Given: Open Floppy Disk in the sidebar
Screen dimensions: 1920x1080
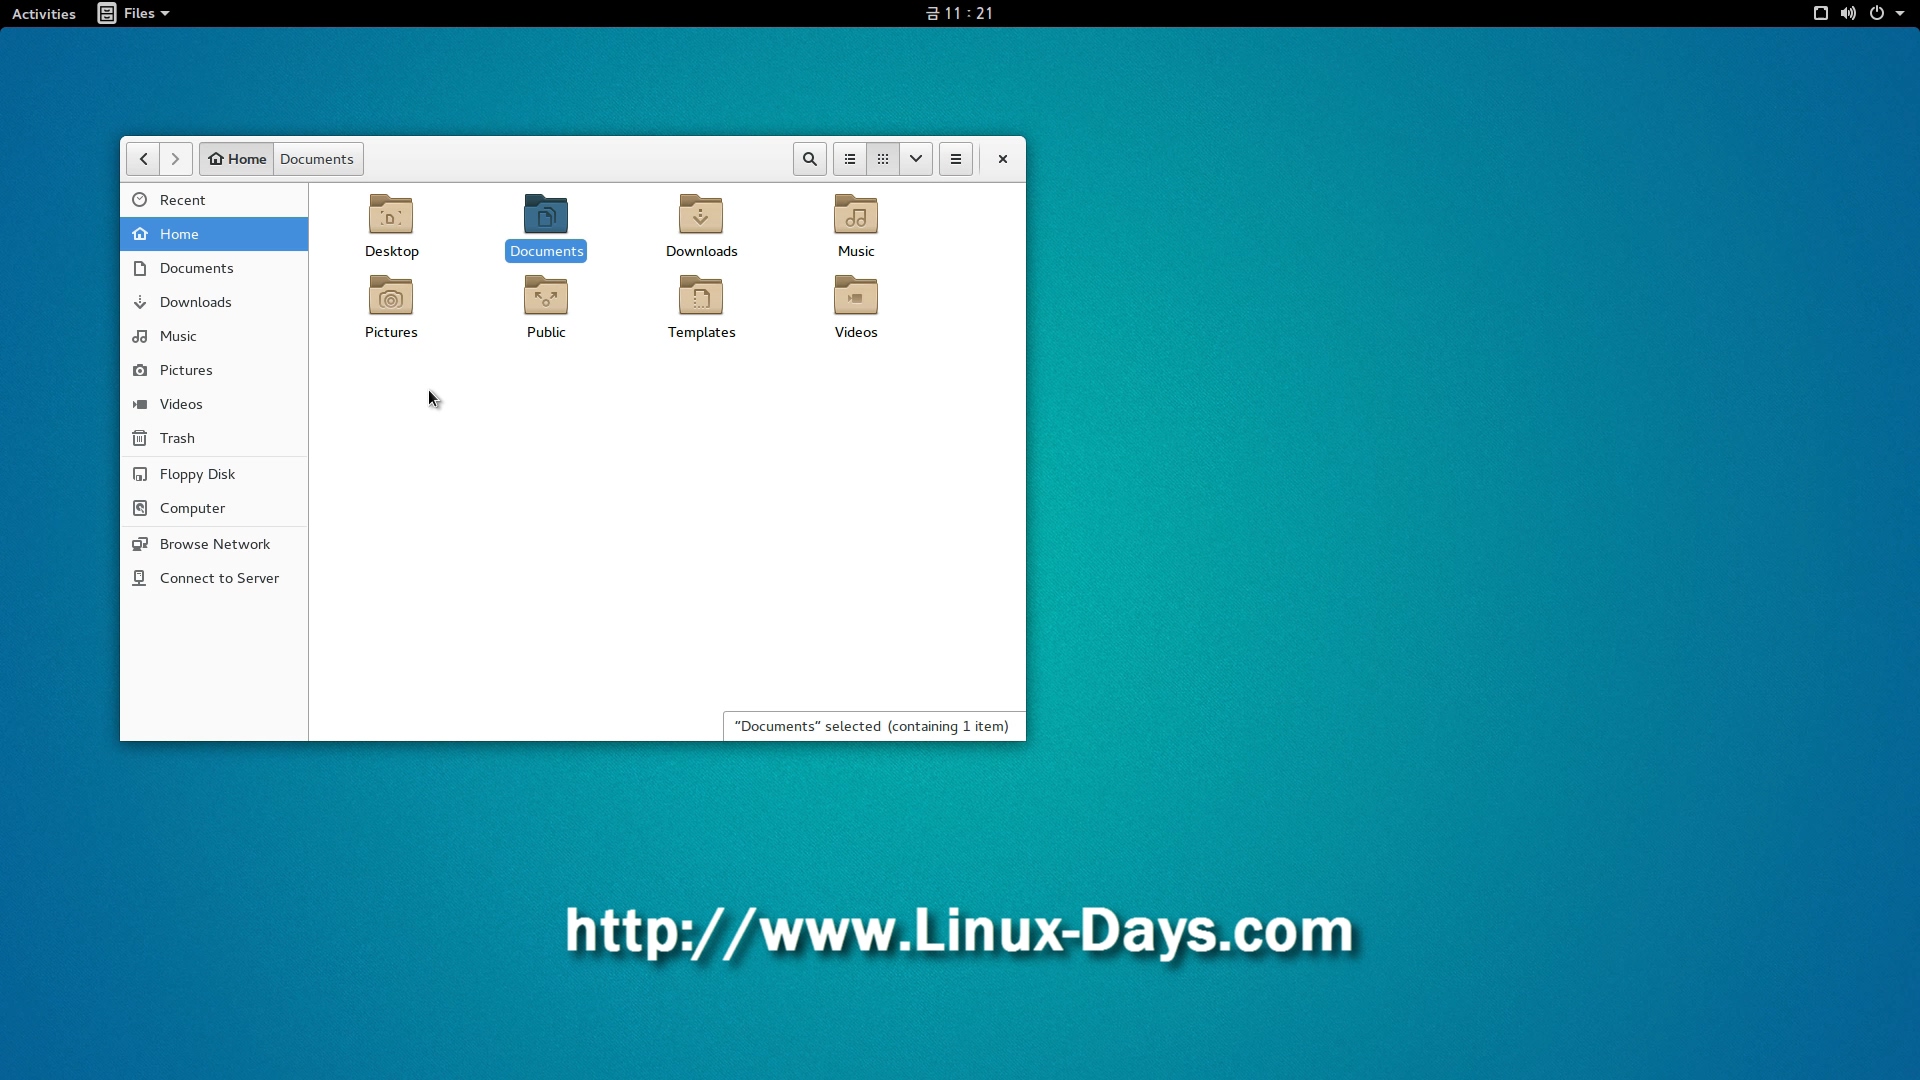Looking at the screenshot, I should (214, 474).
